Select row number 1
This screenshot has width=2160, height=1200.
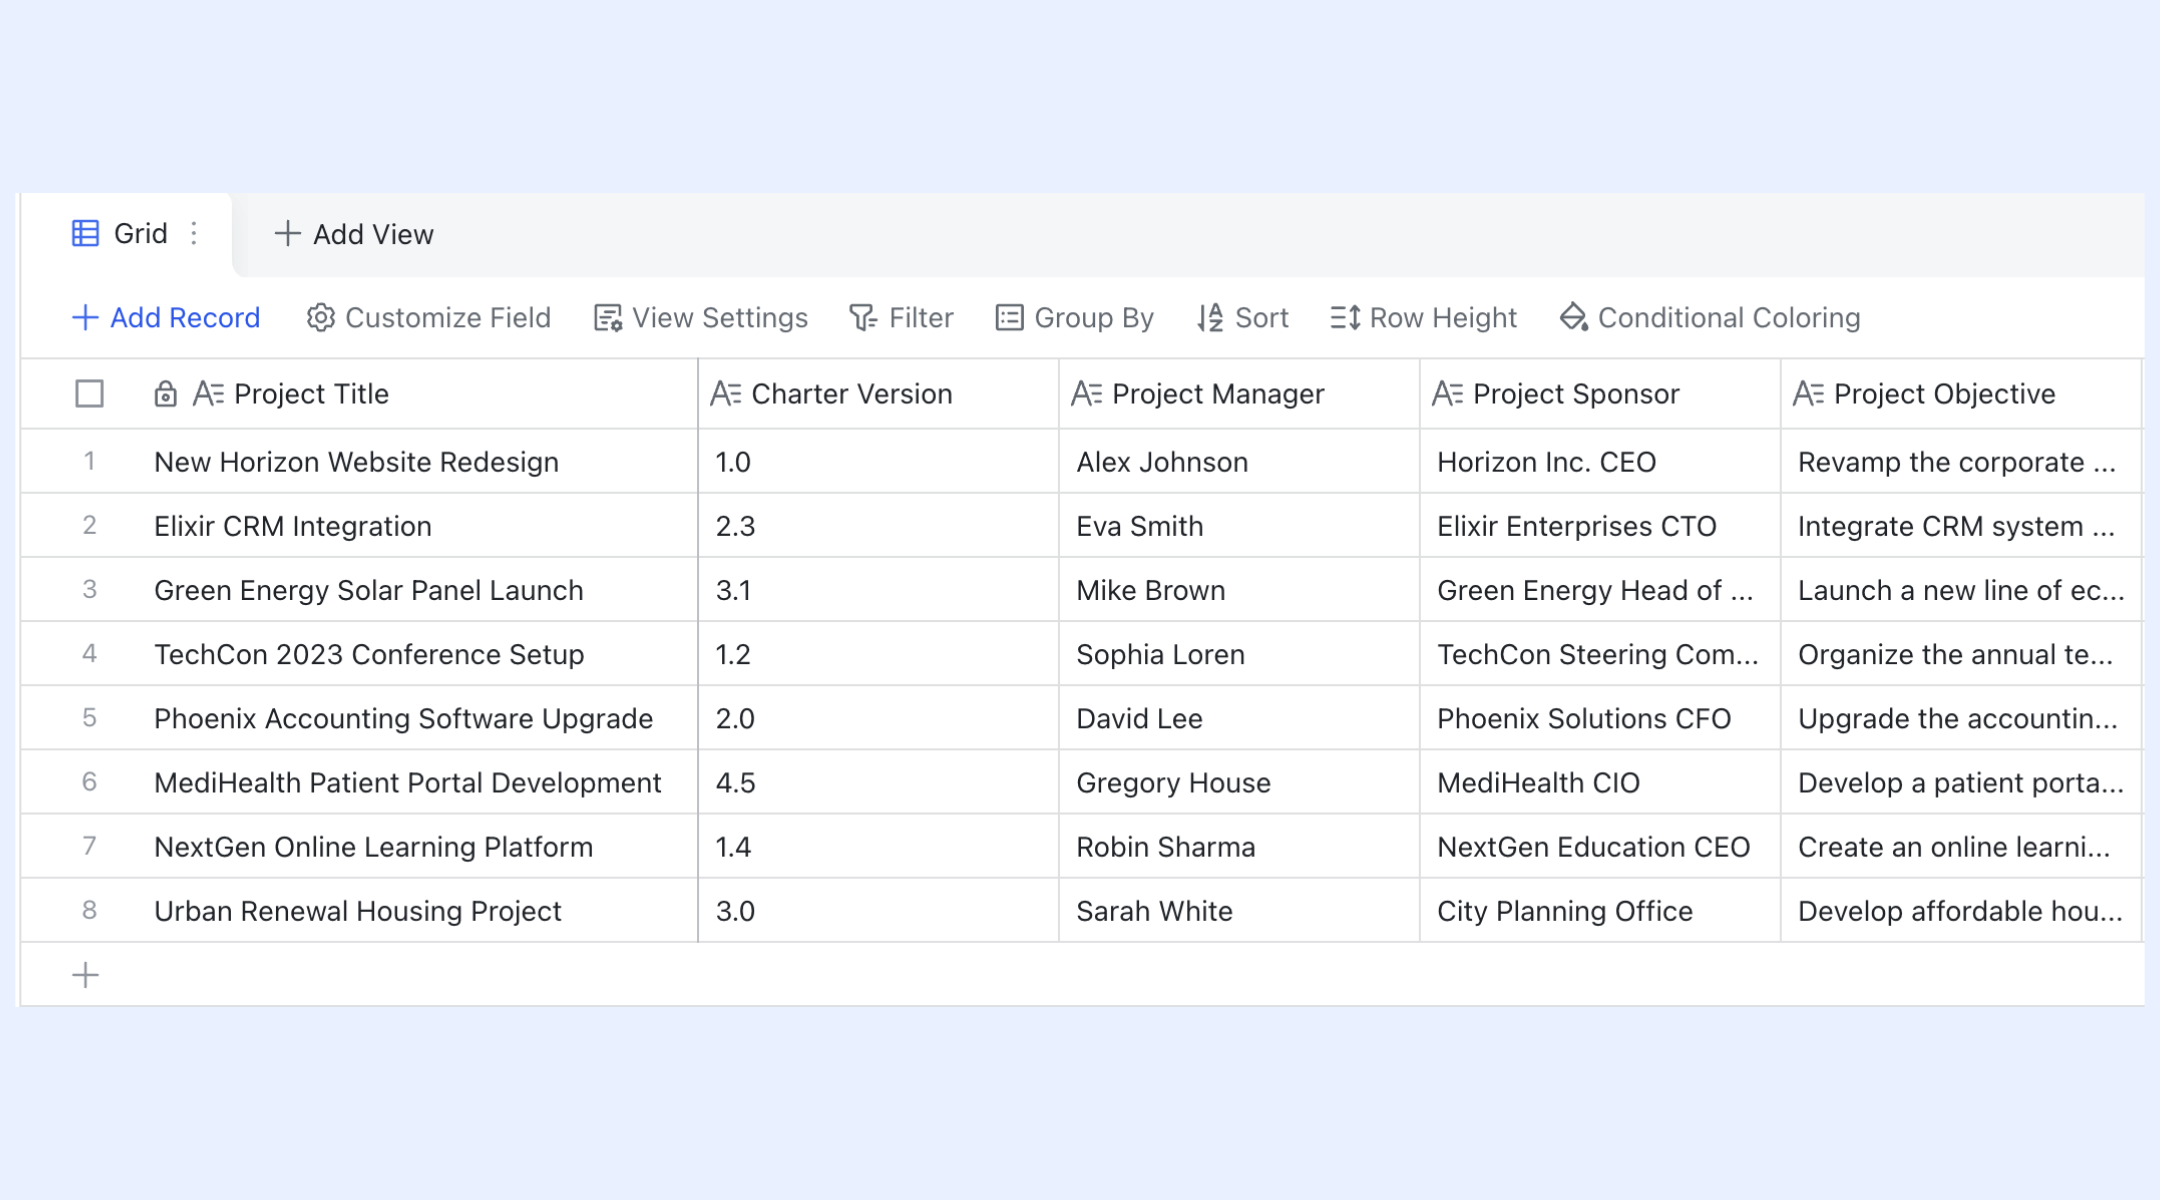(89, 462)
